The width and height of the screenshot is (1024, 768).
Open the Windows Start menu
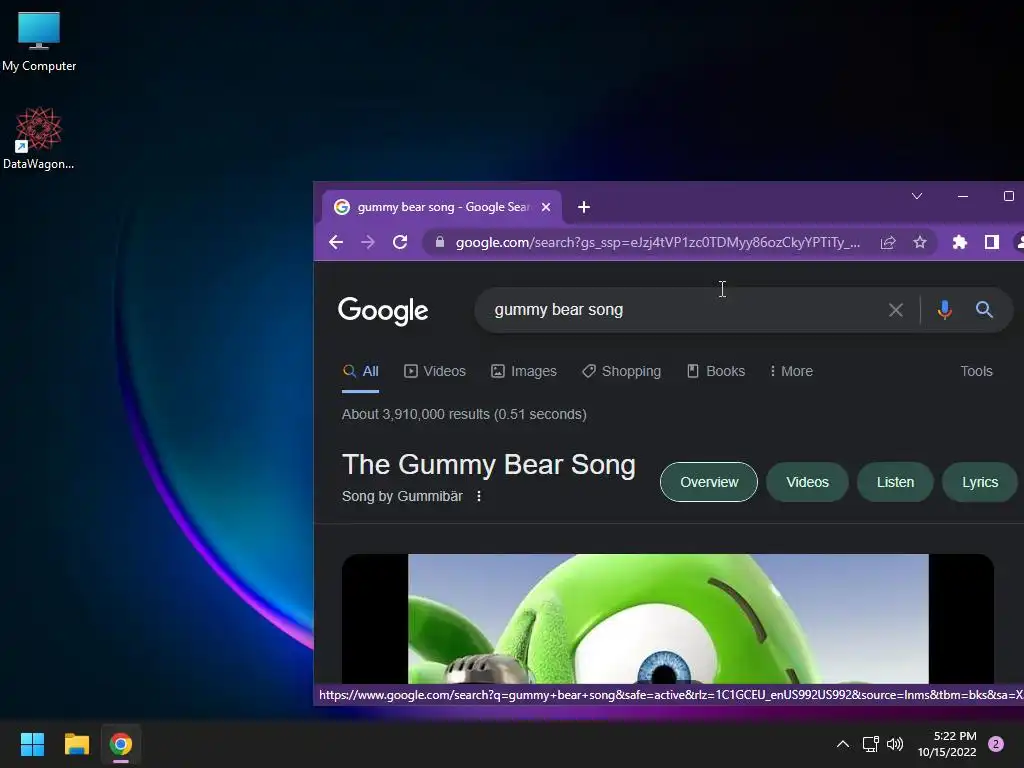point(32,744)
